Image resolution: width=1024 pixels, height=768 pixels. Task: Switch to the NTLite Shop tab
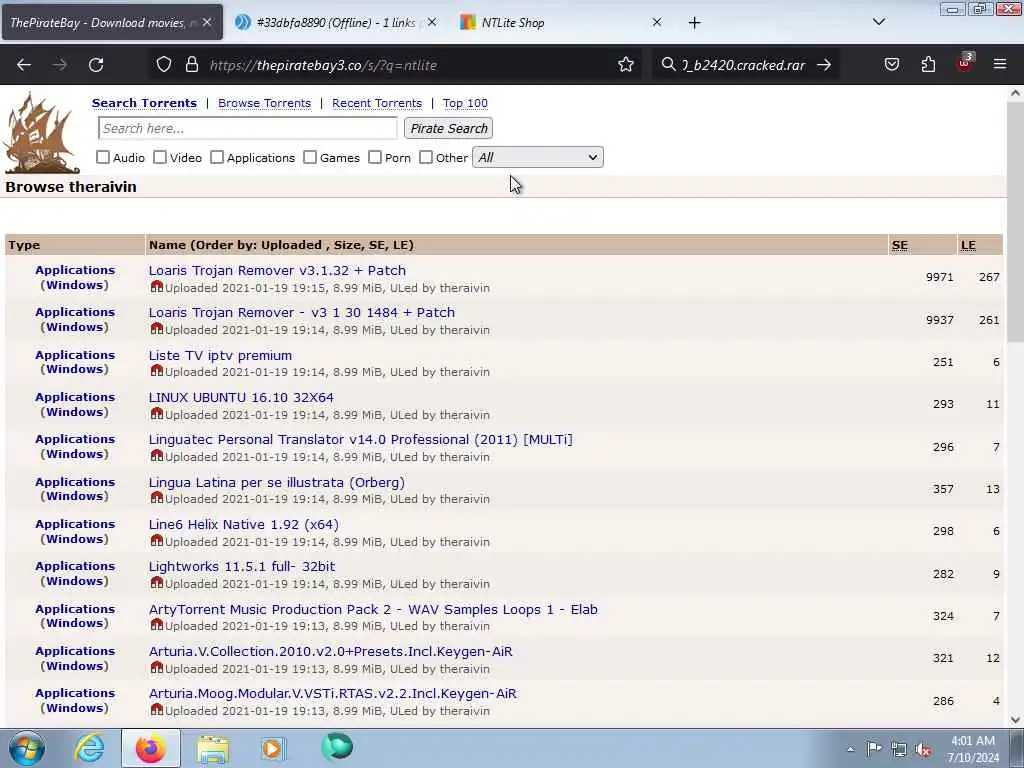tap(513, 23)
